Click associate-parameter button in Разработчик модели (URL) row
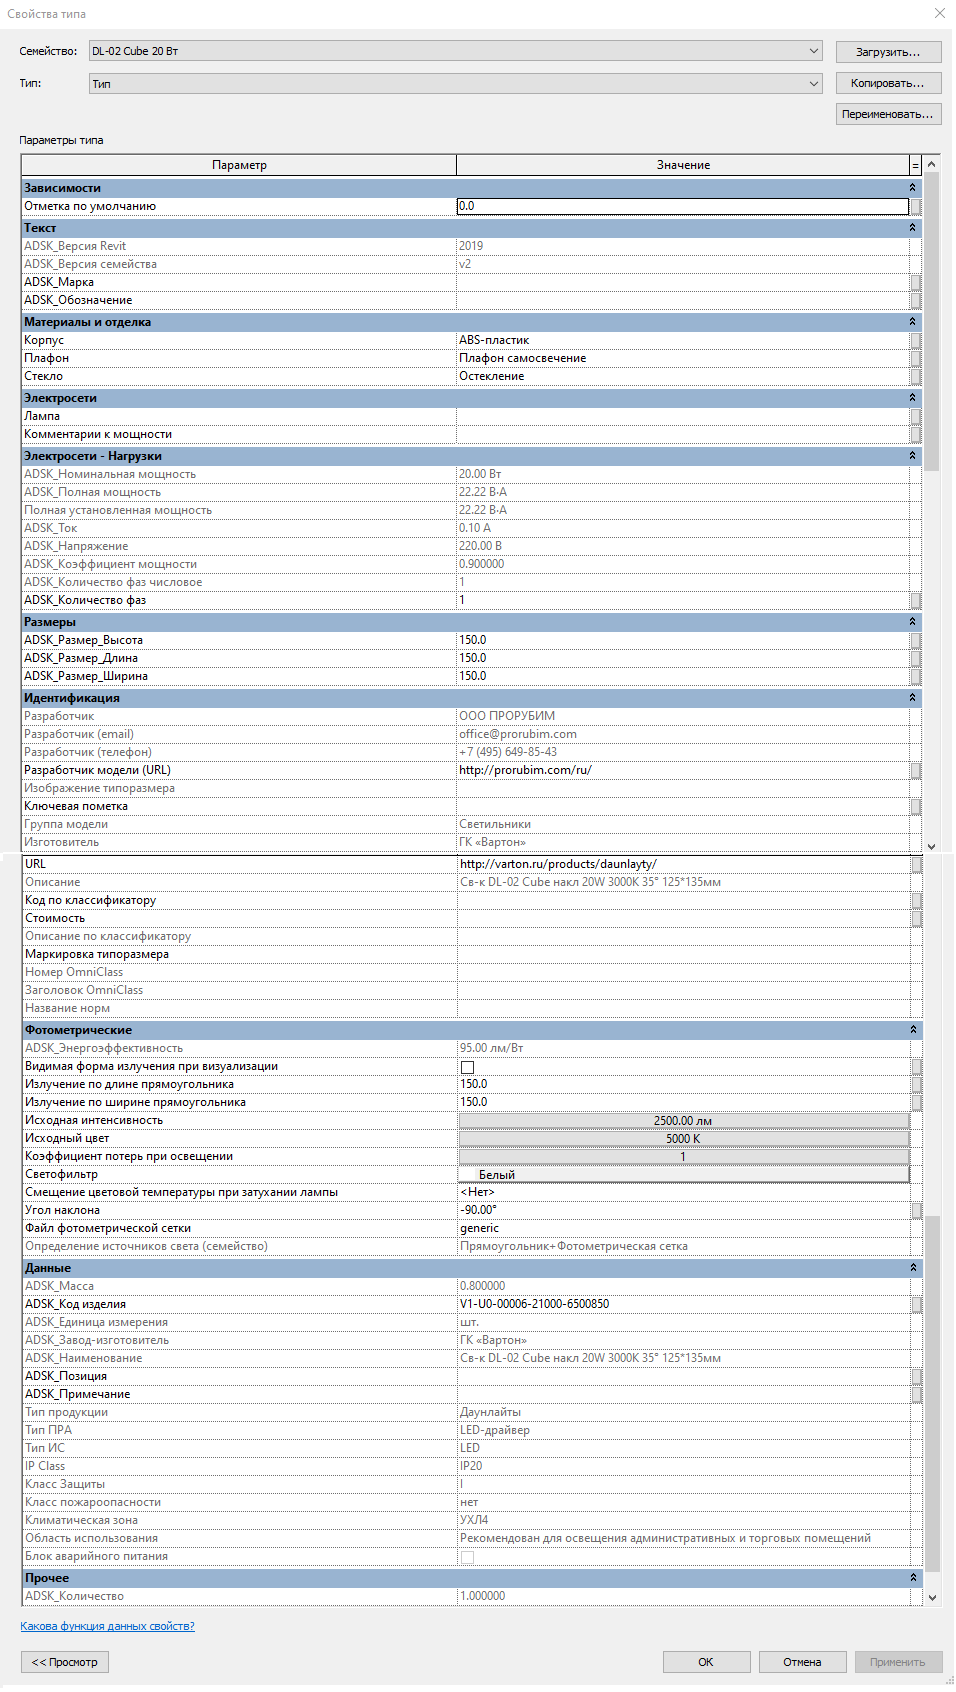 click(x=915, y=770)
